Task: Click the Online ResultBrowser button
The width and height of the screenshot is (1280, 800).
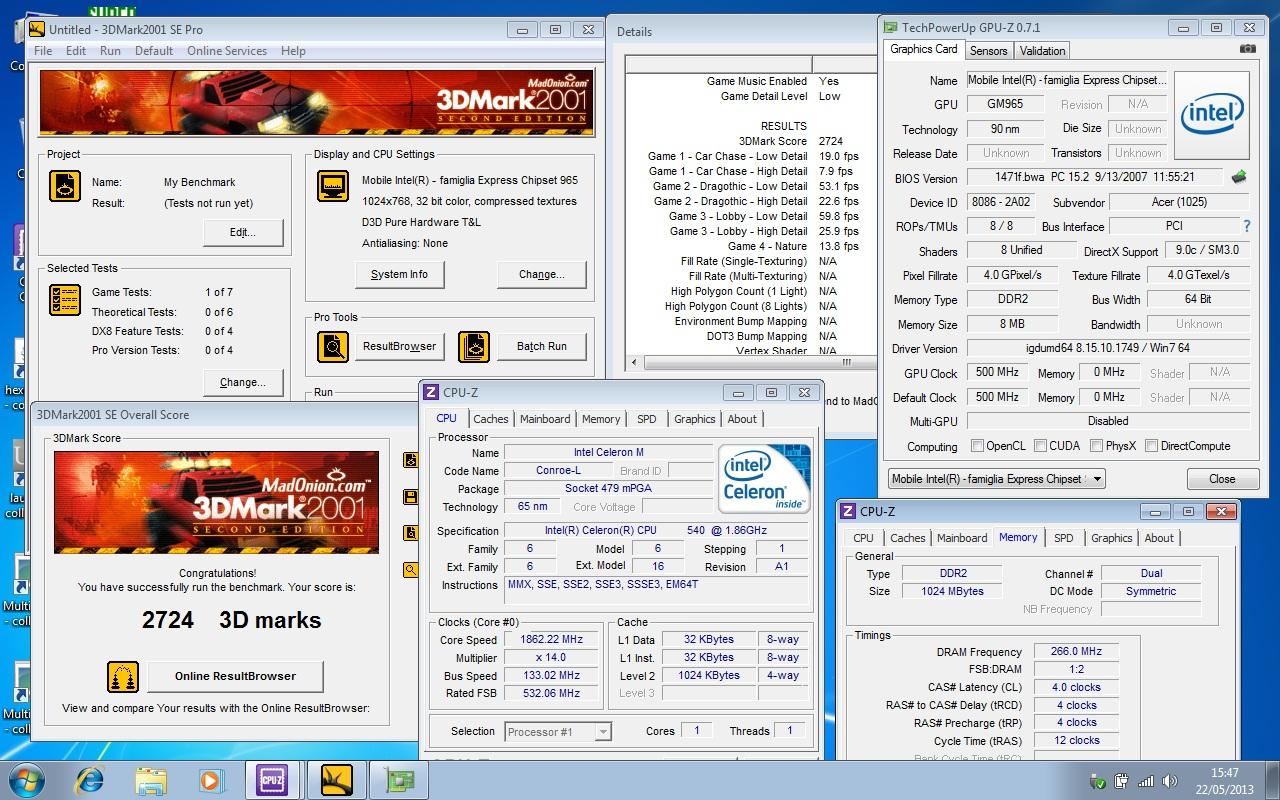Action: click(235, 677)
